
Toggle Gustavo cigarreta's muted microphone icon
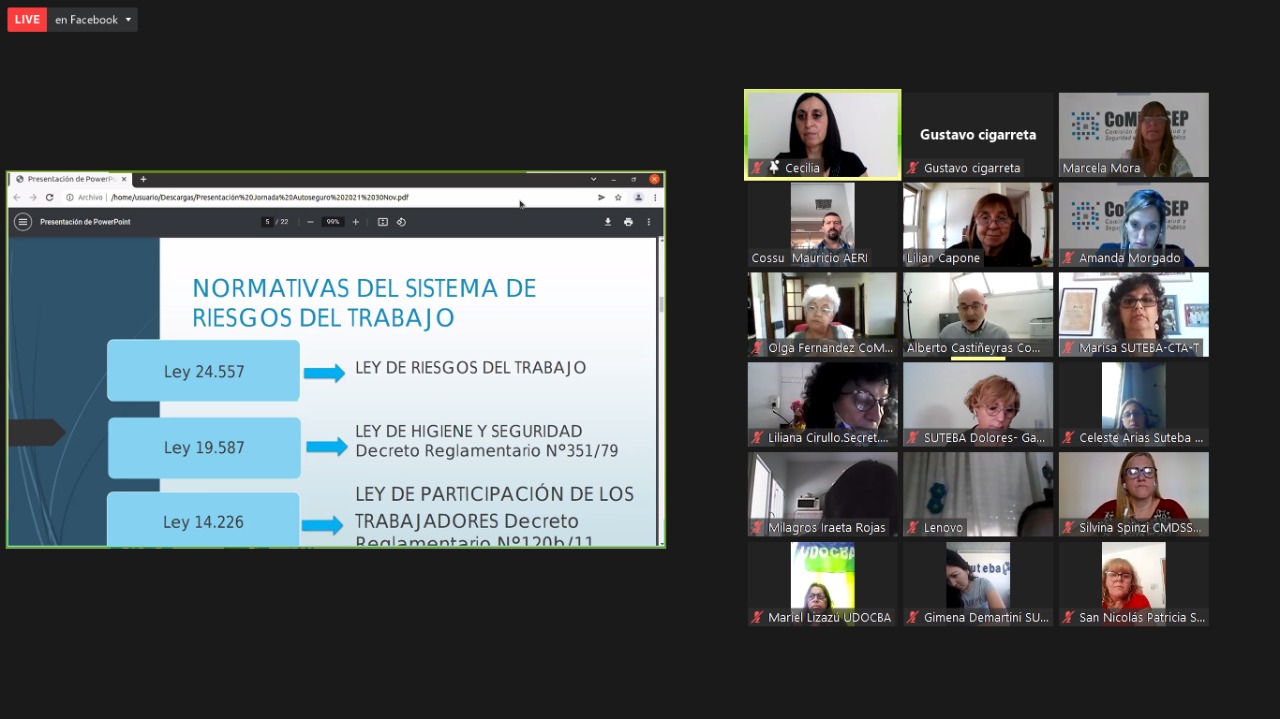click(x=913, y=168)
